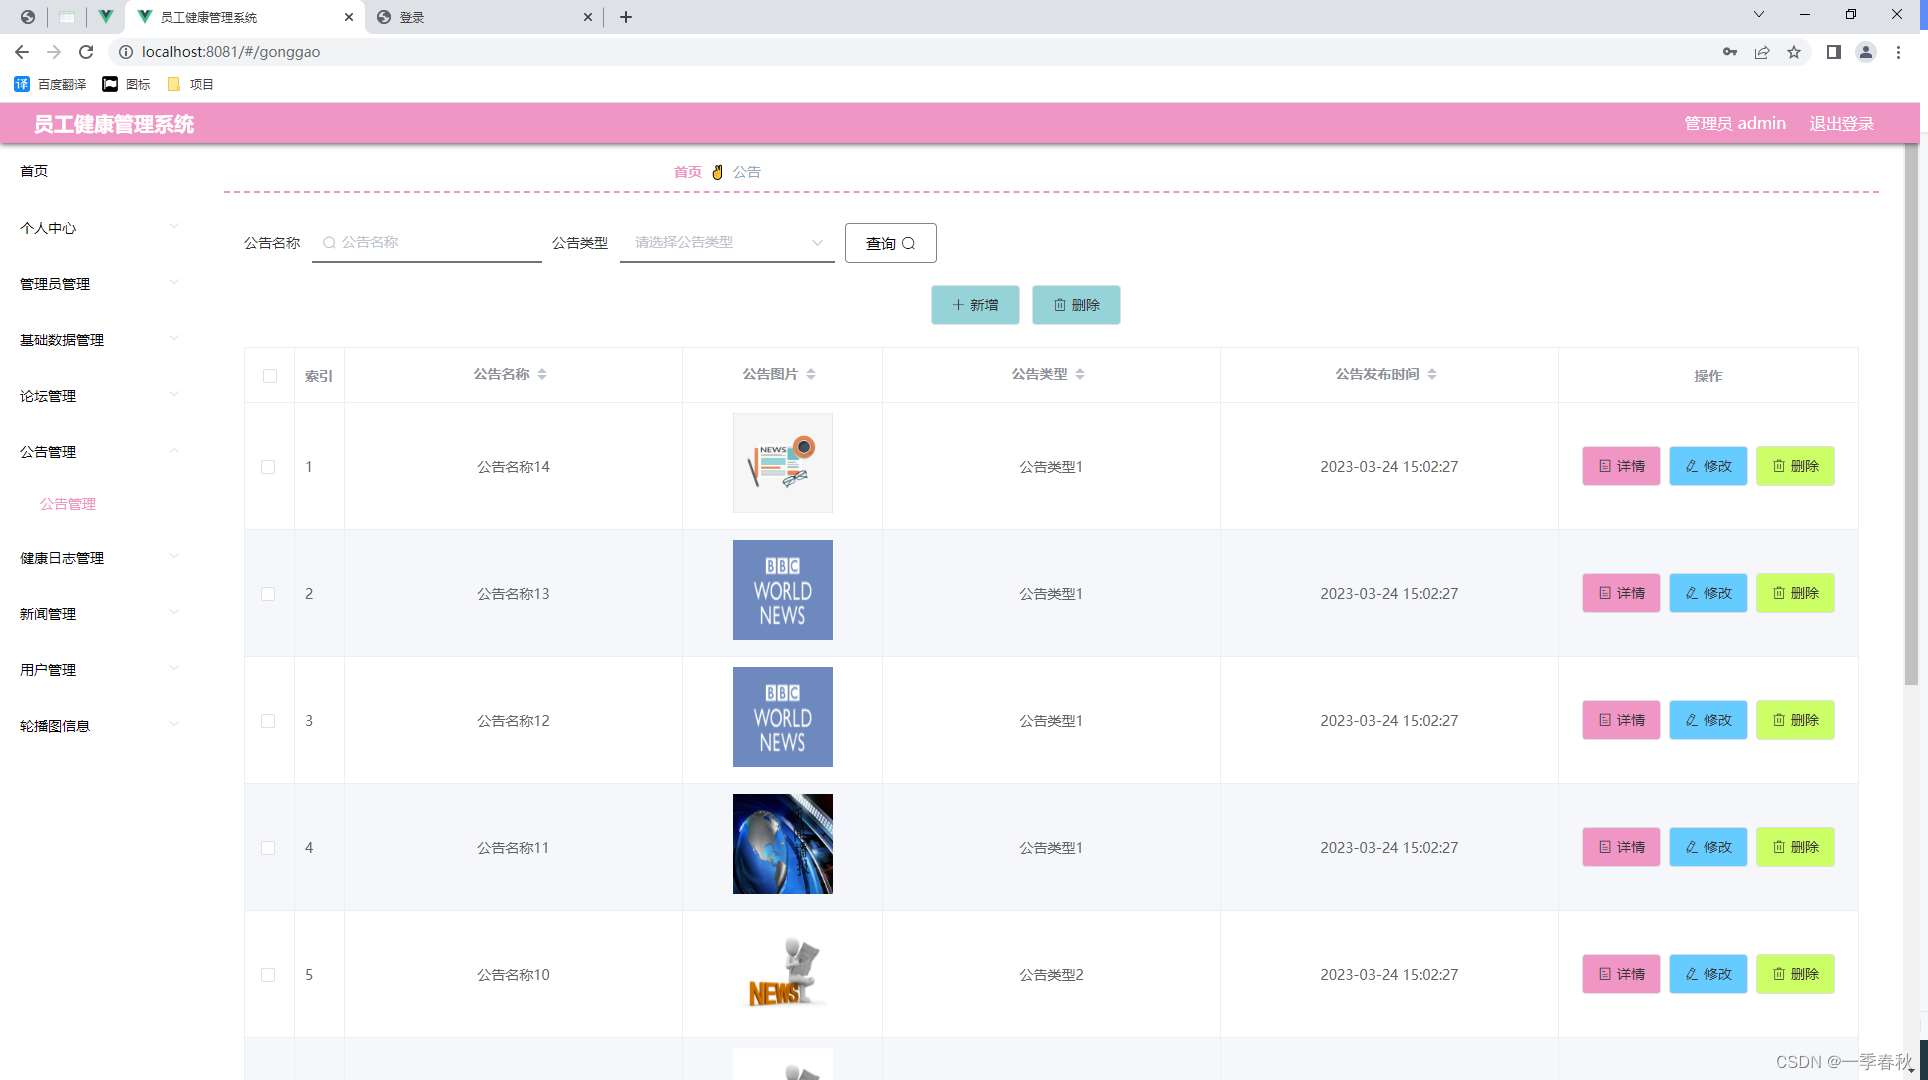
Task: Select 健康日志管理 in the sidebar menu
Action: tap(61, 558)
